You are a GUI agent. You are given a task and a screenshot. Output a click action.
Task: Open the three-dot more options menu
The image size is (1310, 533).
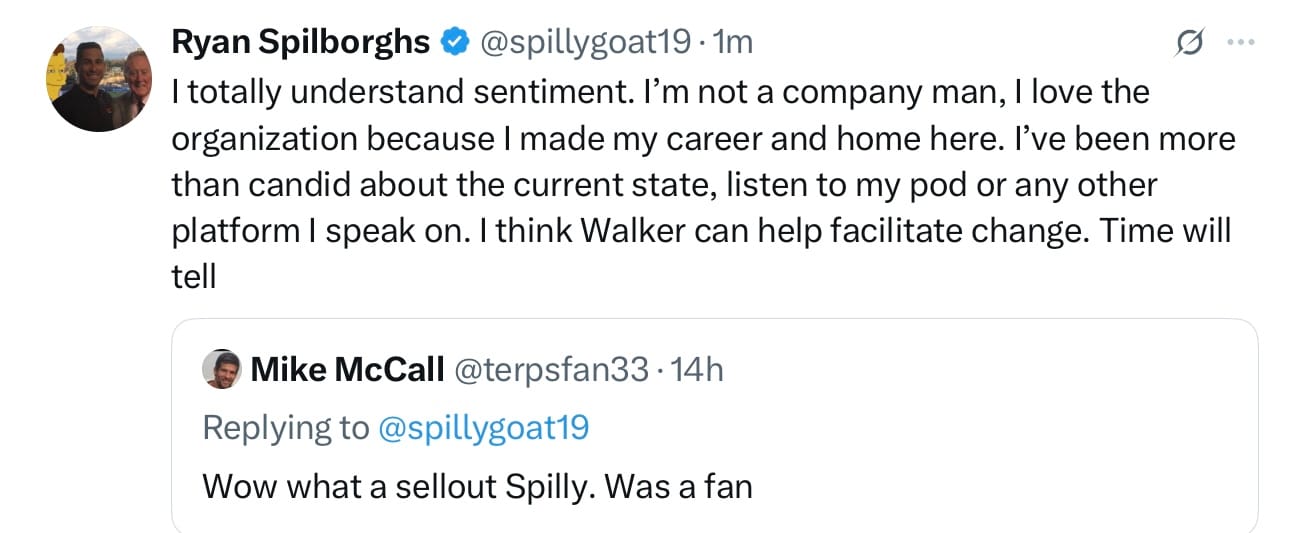pyautogui.click(x=1239, y=42)
